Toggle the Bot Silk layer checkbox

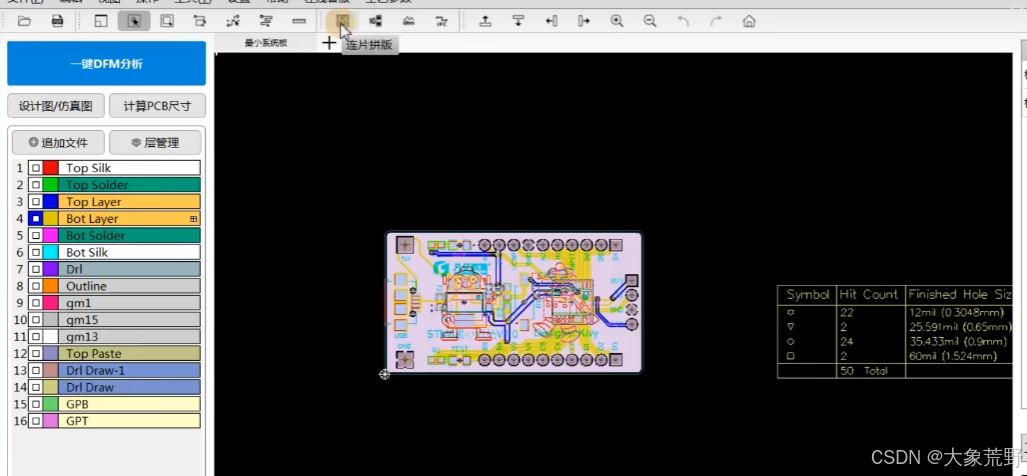coord(35,253)
